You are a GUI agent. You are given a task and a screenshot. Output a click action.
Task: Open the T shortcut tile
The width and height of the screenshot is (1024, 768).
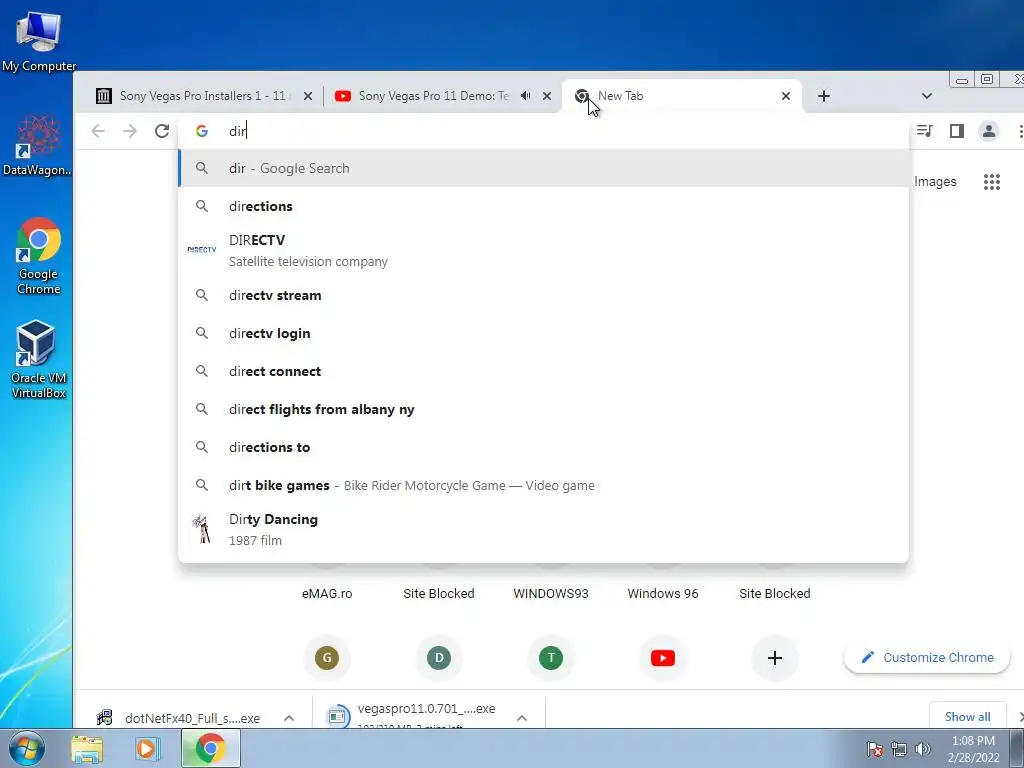point(551,658)
